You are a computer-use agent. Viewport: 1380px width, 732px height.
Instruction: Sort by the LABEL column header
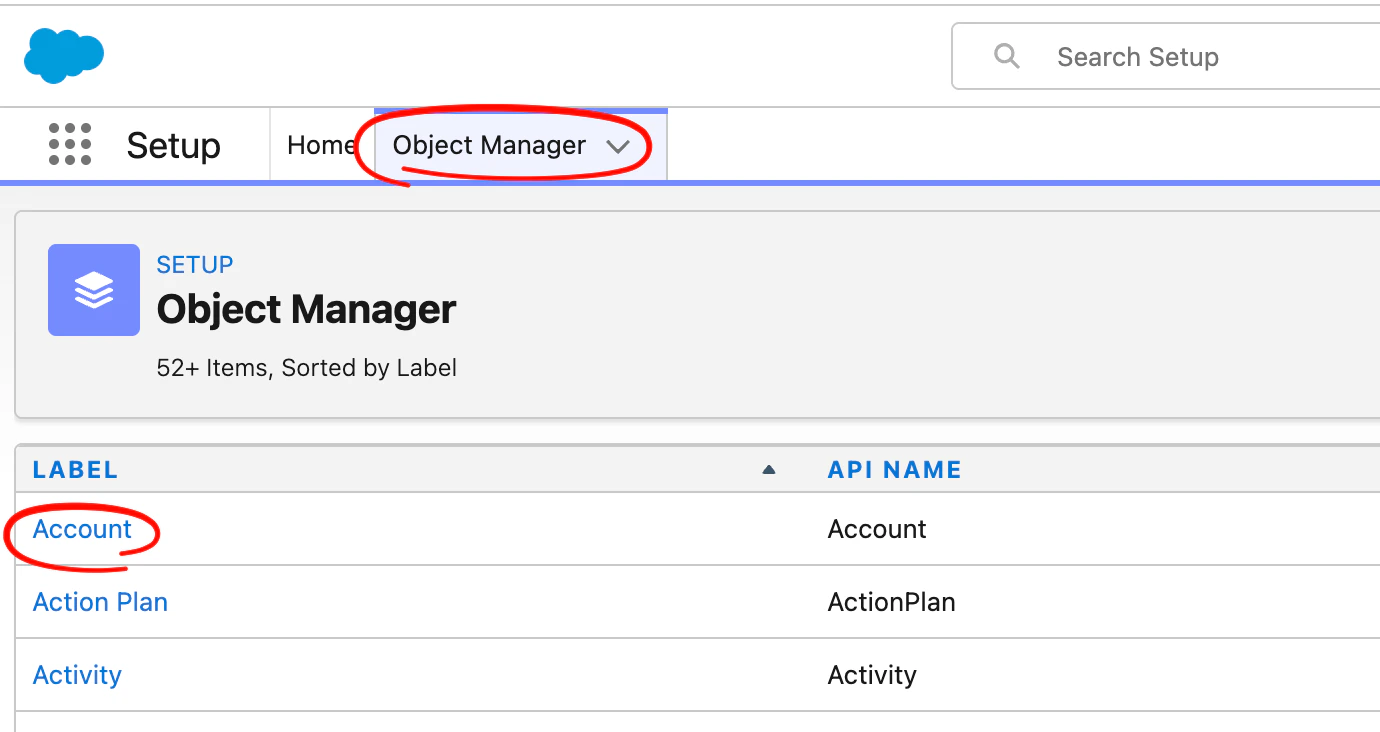pos(75,470)
